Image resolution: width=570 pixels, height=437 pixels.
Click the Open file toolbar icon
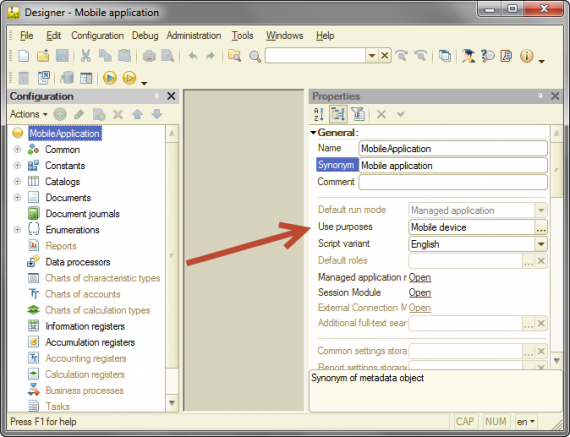(43, 56)
